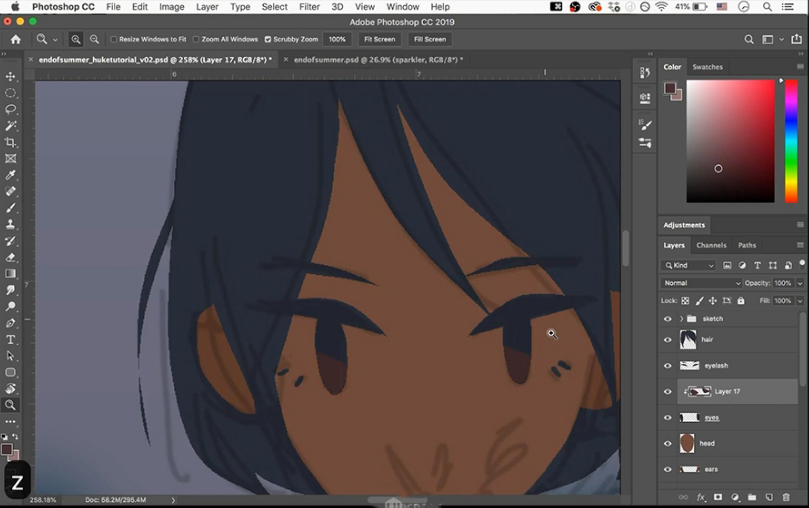
Task: Open the layer Kind filter dropdown
Action: 690,266
